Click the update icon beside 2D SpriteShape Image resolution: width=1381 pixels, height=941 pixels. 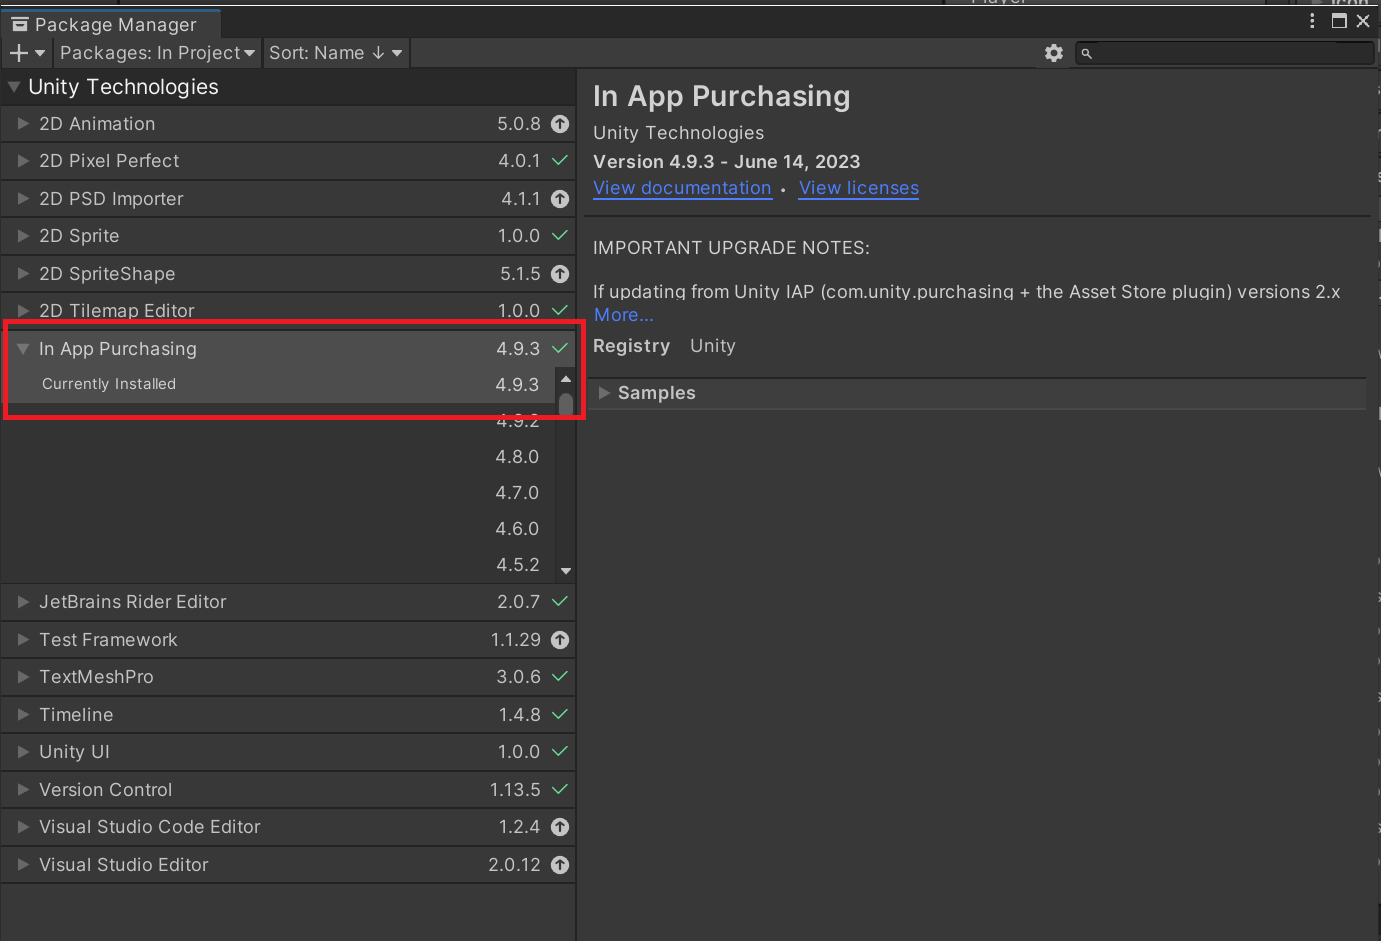point(560,274)
